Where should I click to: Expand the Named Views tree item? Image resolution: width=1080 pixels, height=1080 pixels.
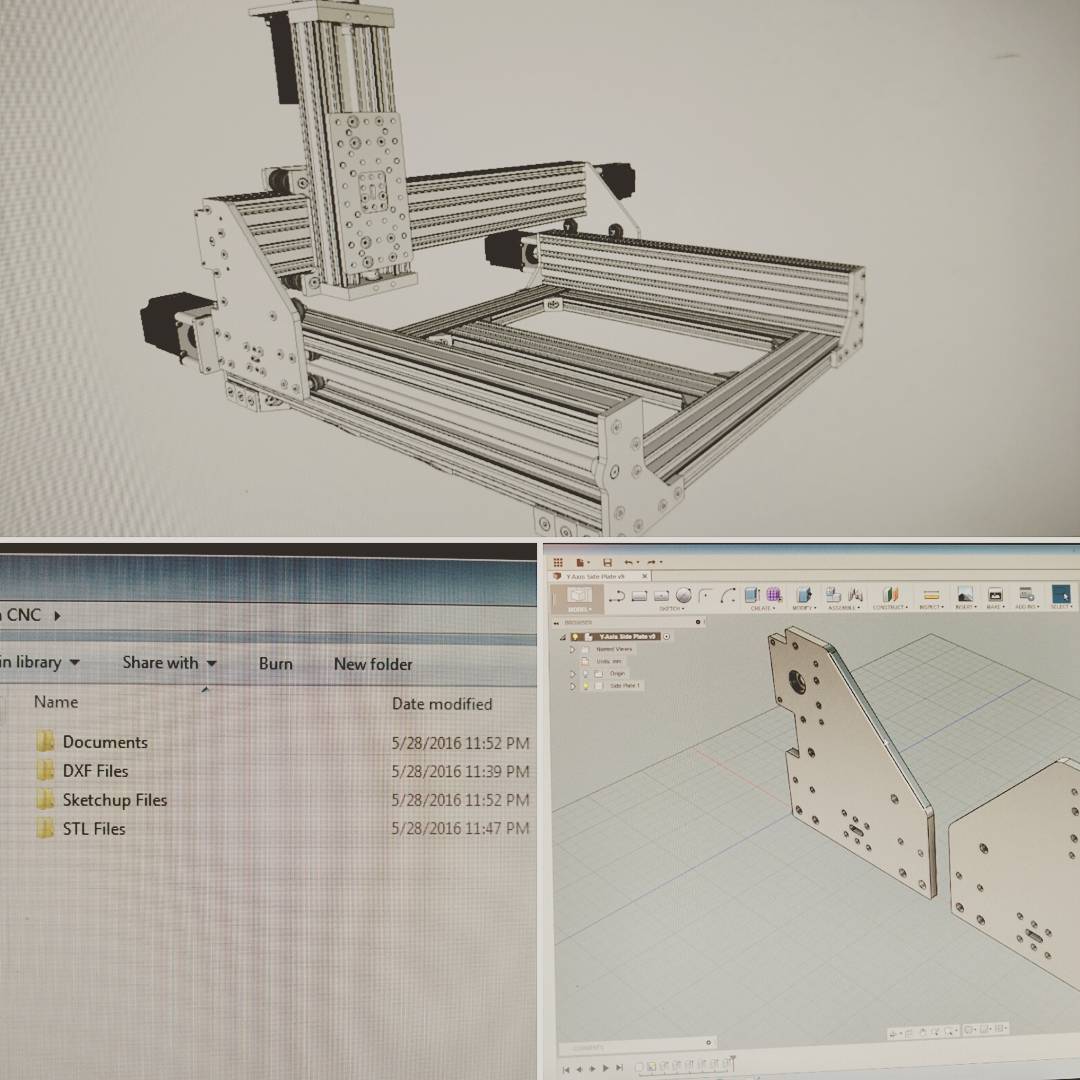click(x=573, y=649)
